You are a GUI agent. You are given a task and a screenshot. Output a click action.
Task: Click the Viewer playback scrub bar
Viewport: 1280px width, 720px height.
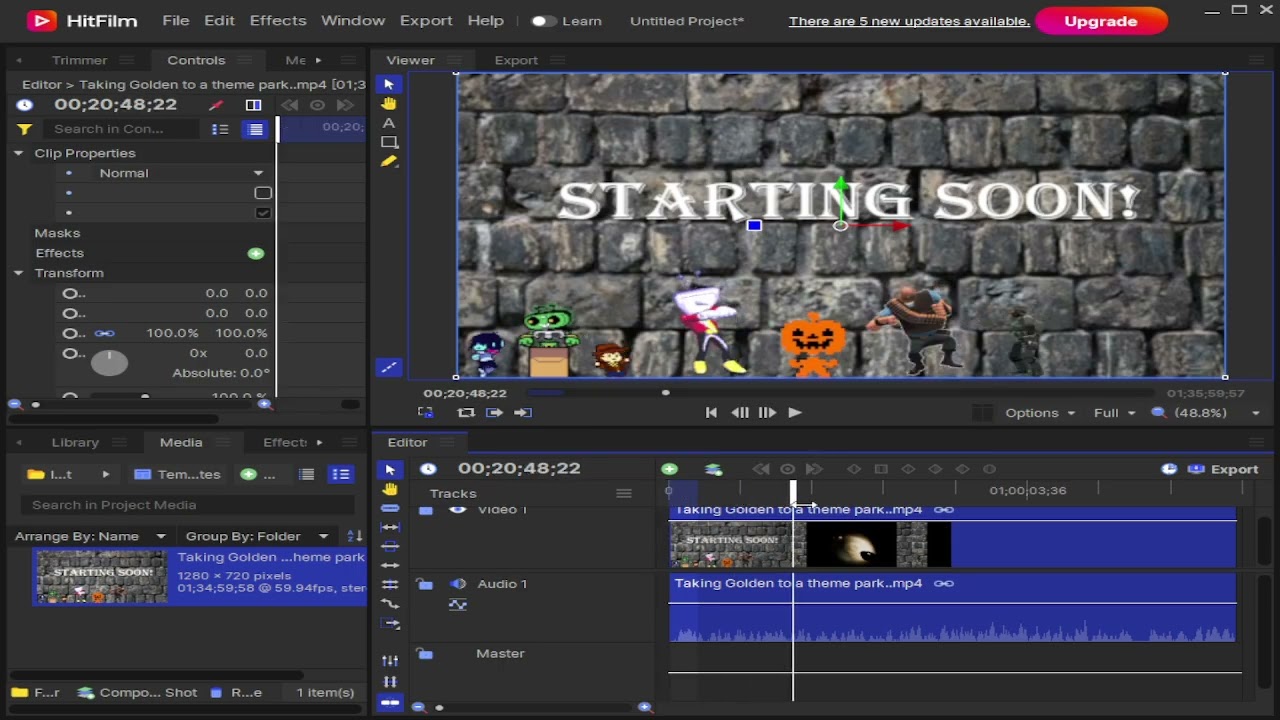click(840, 393)
